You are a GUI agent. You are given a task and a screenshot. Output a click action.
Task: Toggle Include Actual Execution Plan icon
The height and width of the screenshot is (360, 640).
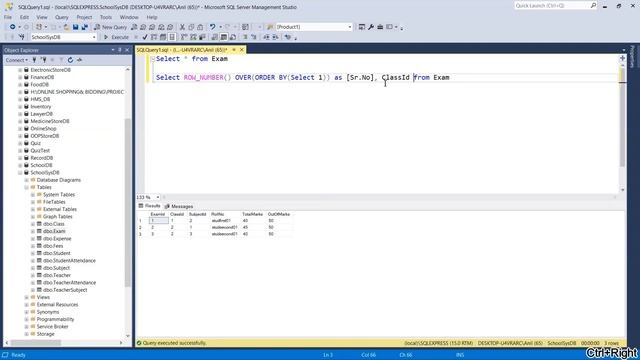[x=184, y=37]
